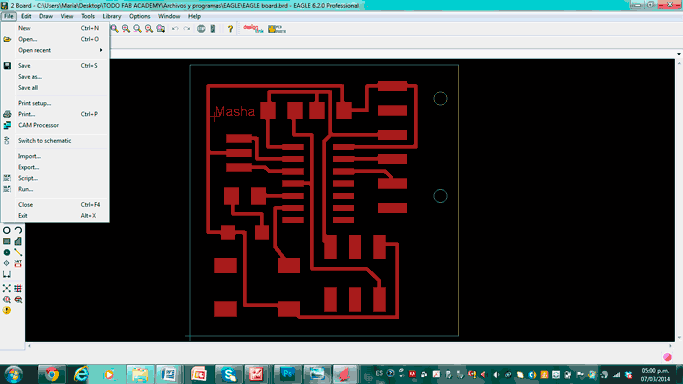Select the Attribute tool
The height and width of the screenshot is (384, 683).
[x=18, y=263]
